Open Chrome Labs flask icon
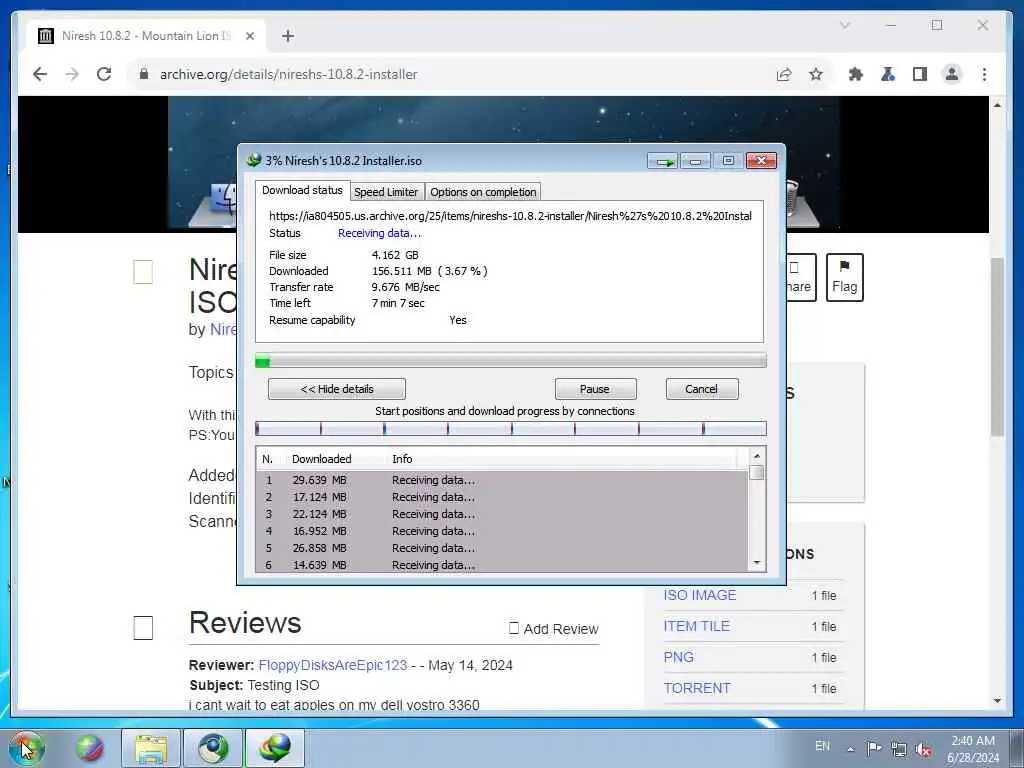This screenshot has height=768, width=1024. [x=888, y=74]
